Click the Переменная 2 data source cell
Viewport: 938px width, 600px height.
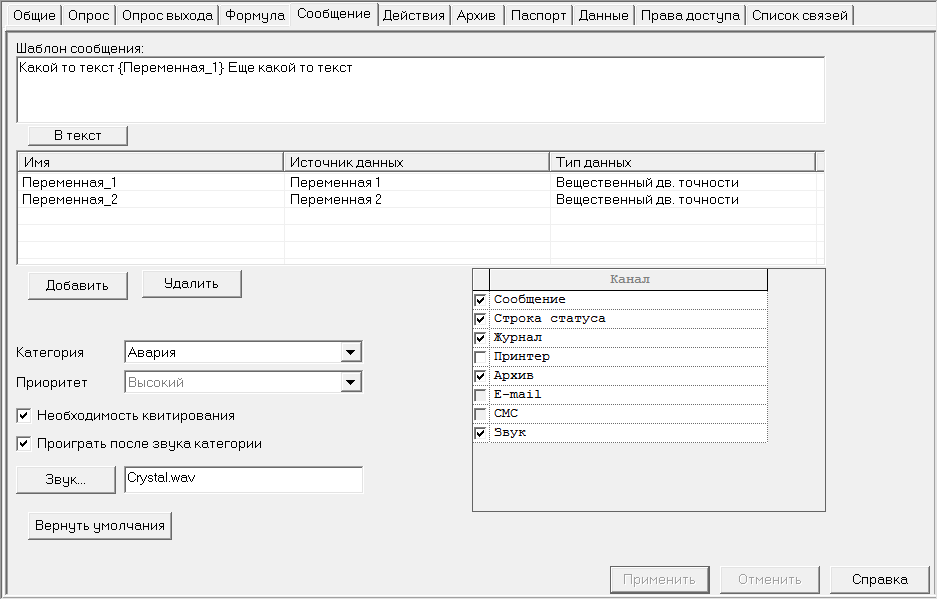pyautogui.click(x=417, y=200)
